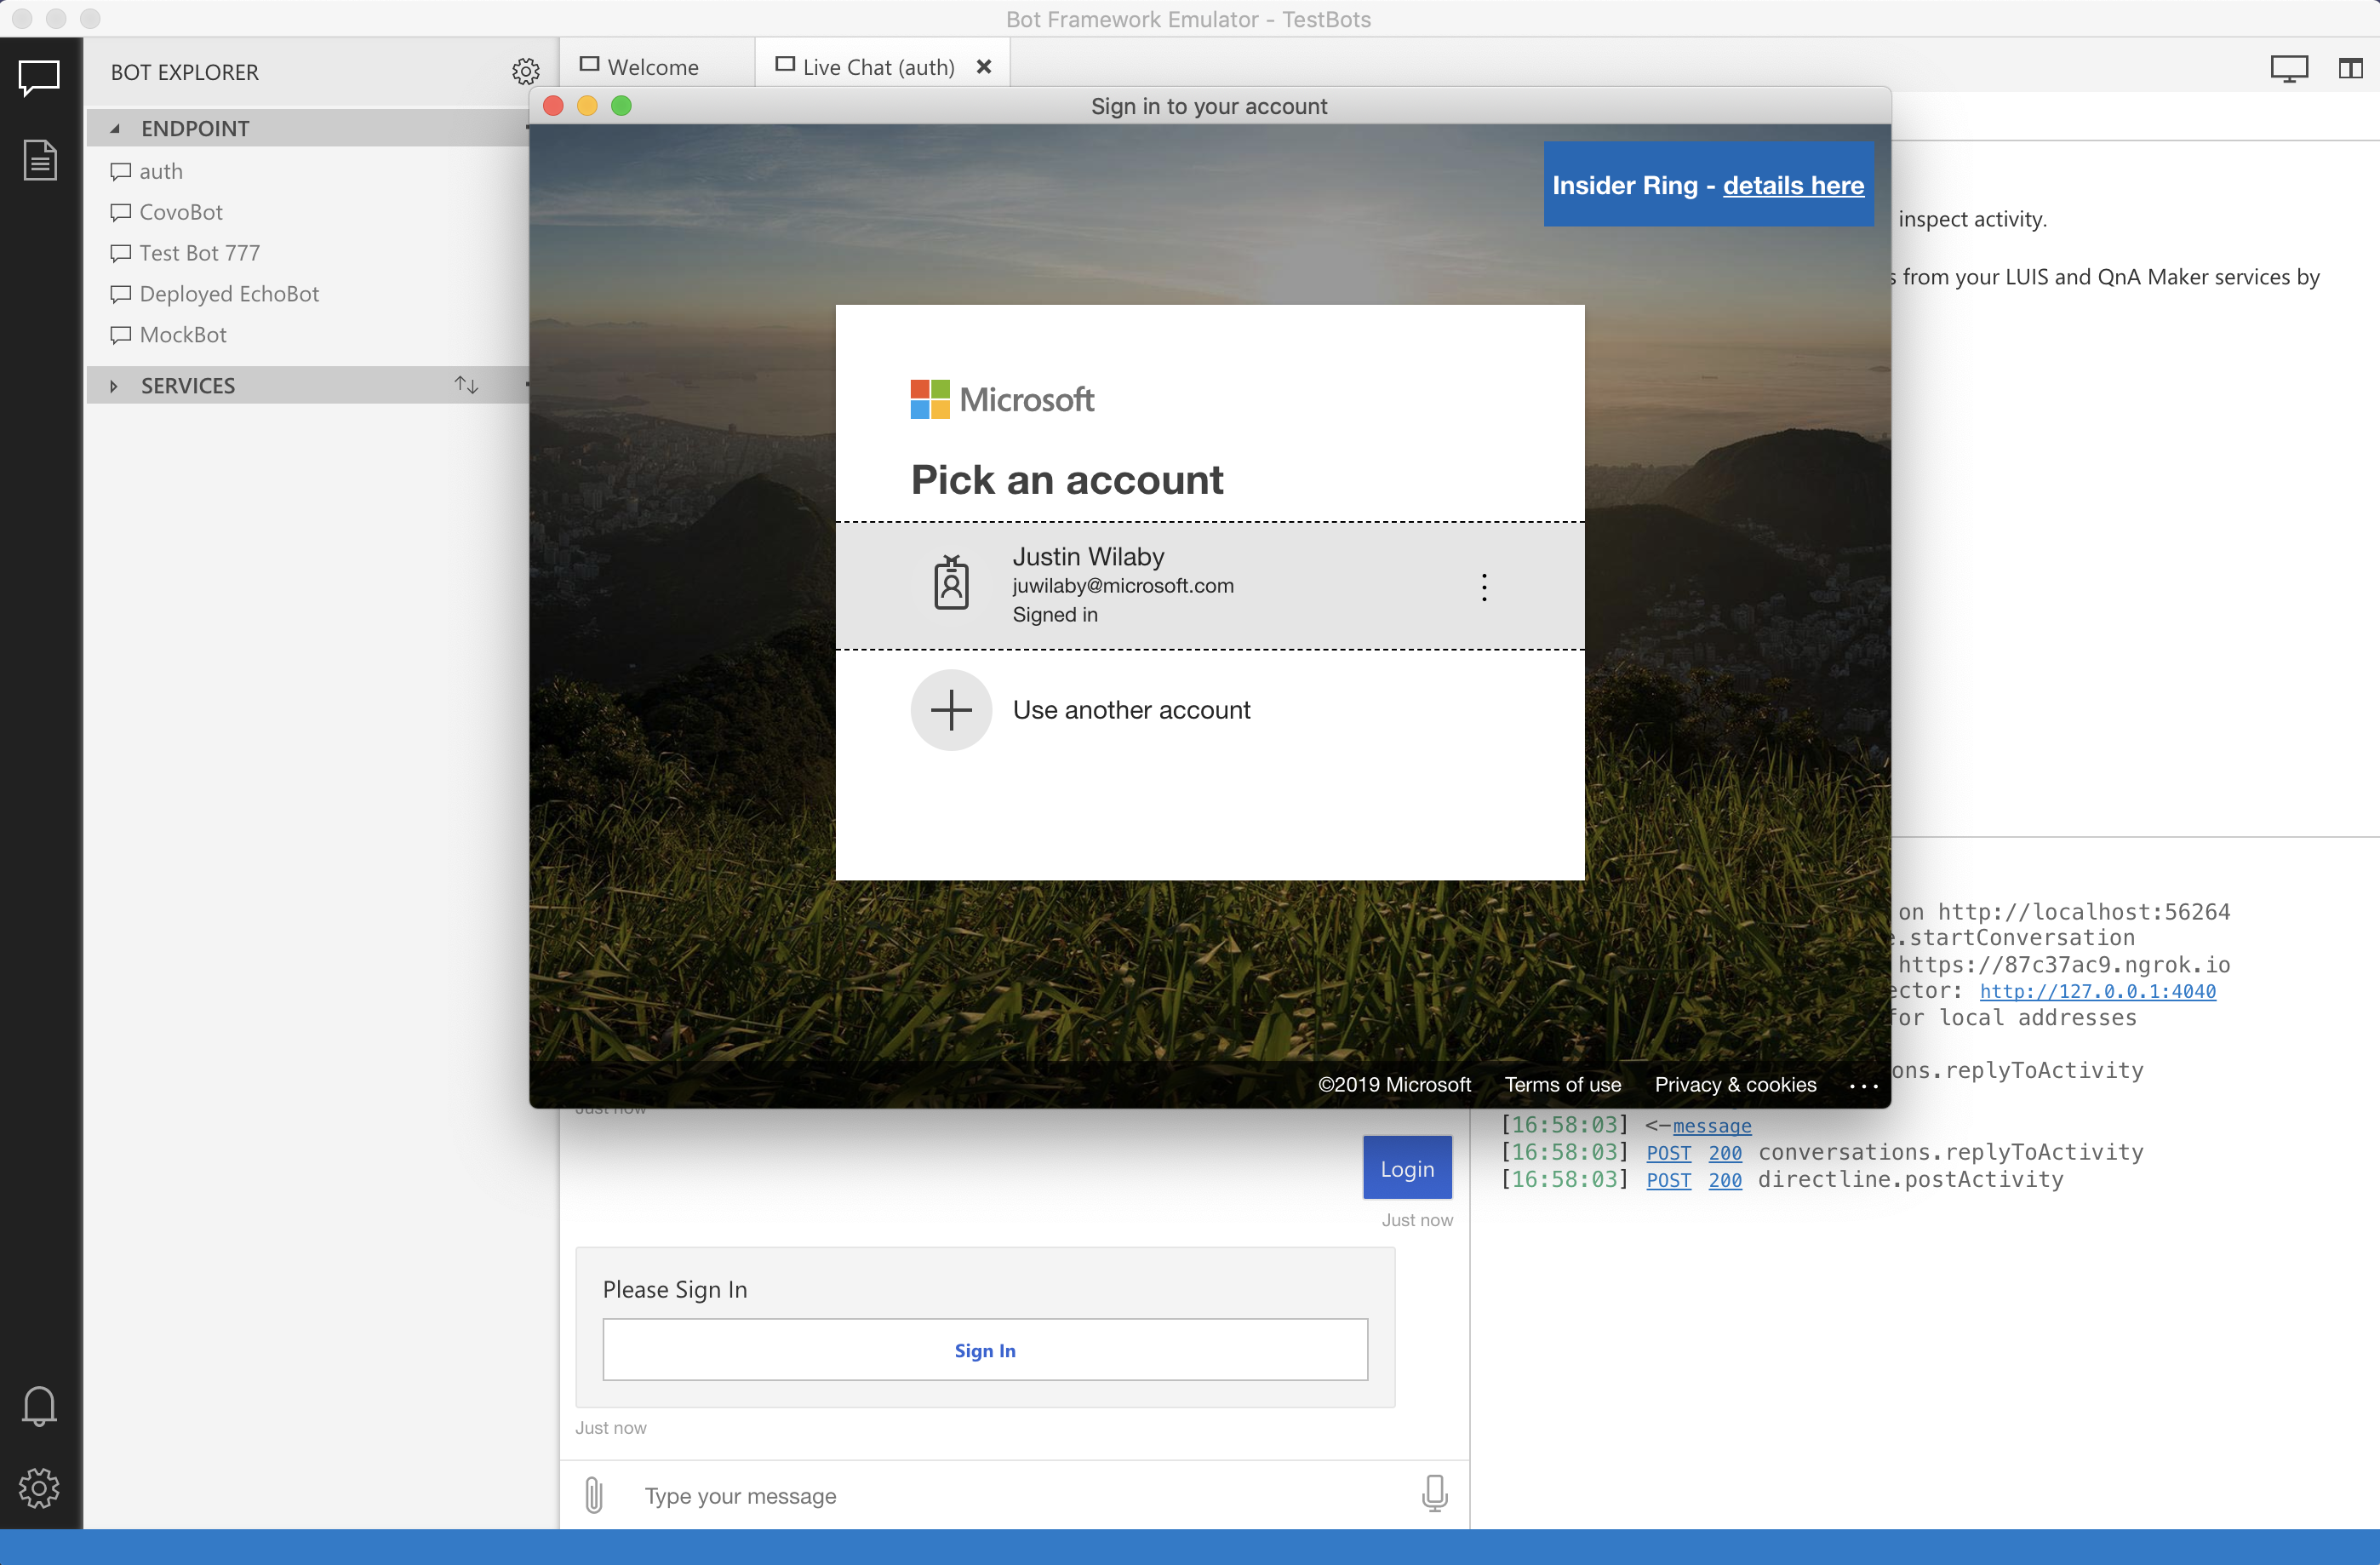
Task: Inspect the message log link
Action: (1711, 1126)
